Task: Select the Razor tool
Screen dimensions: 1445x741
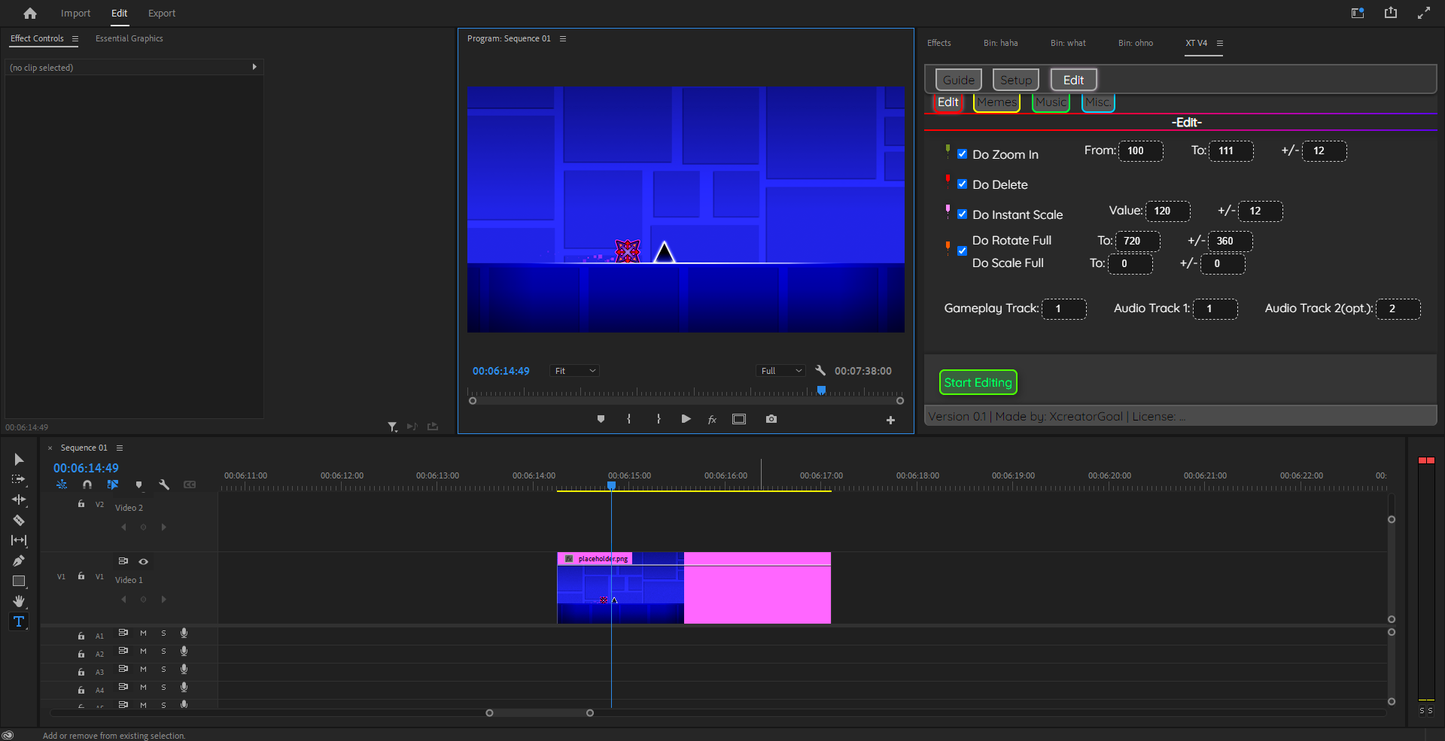Action: (18, 520)
